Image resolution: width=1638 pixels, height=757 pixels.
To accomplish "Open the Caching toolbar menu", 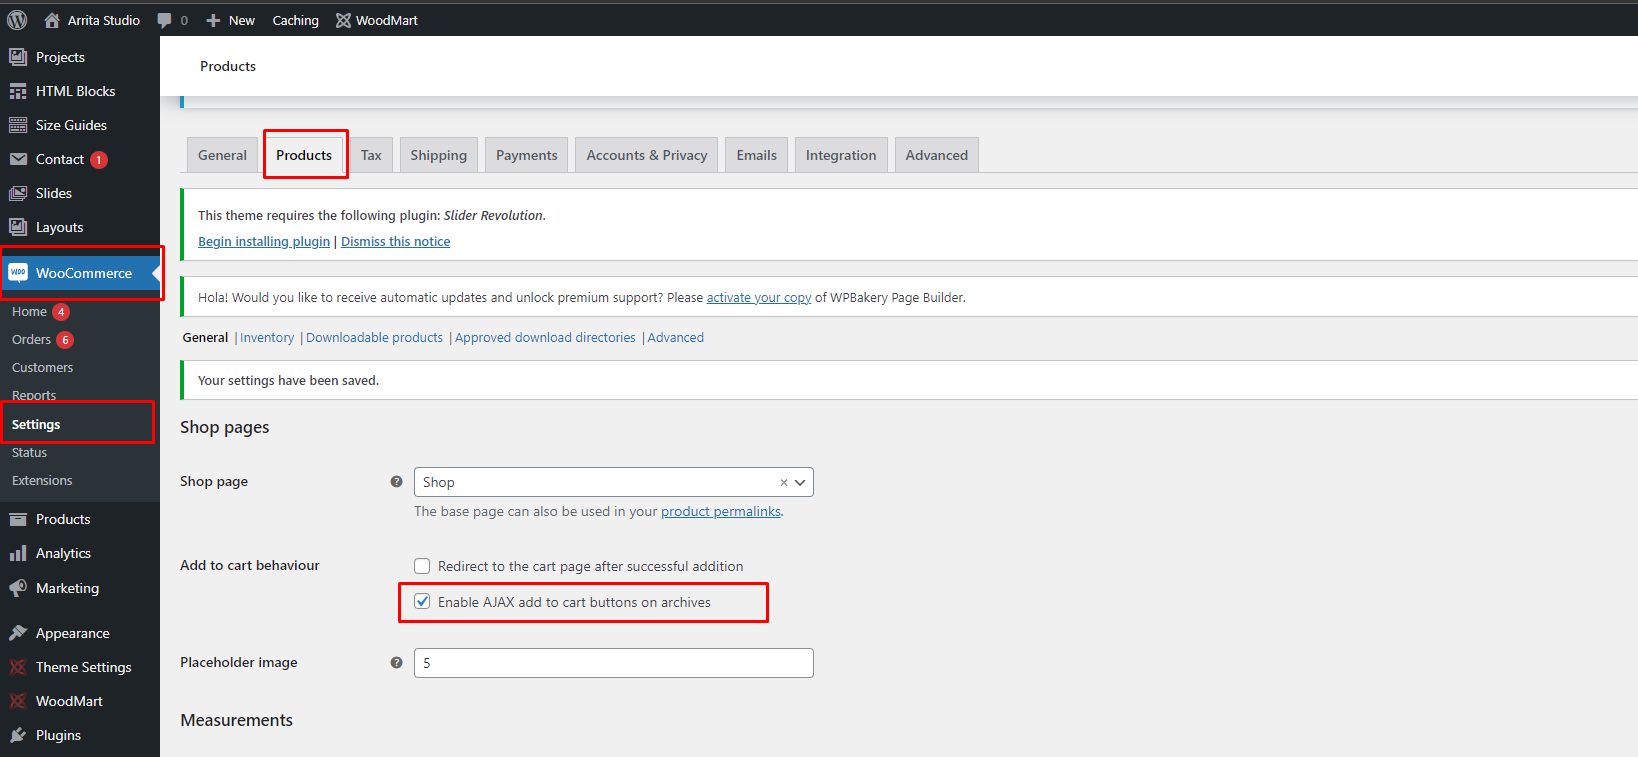I will pyautogui.click(x=296, y=20).
